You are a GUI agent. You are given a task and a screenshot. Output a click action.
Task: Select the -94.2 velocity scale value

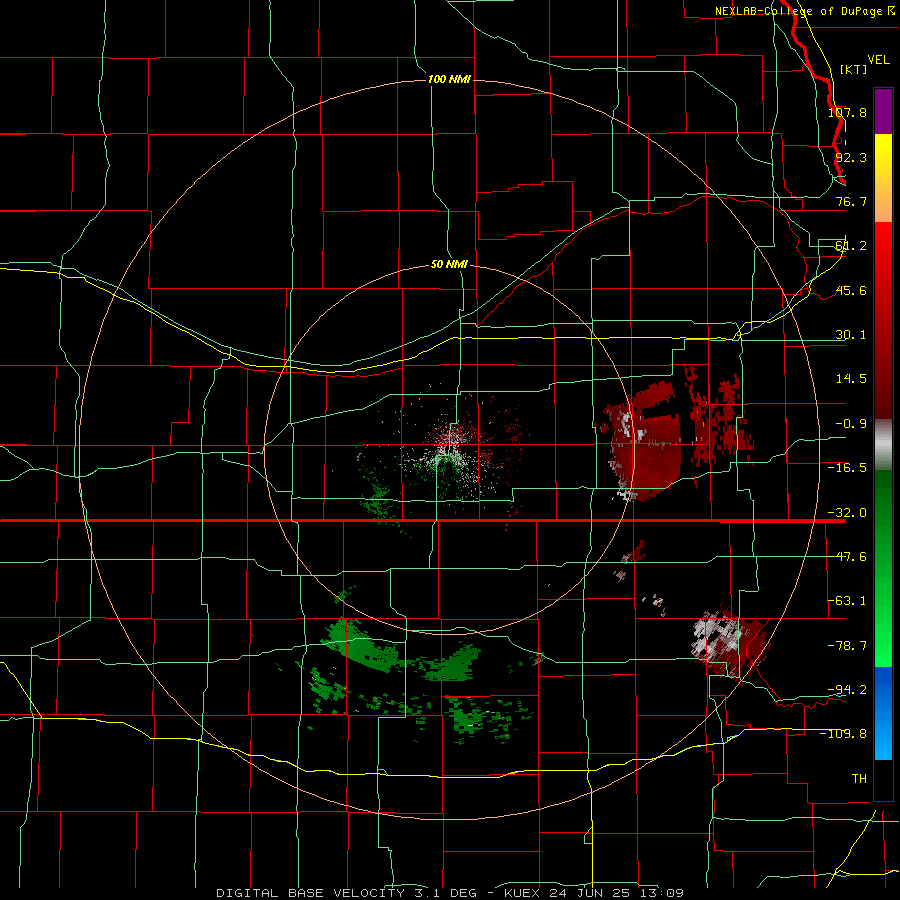point(847,689)
